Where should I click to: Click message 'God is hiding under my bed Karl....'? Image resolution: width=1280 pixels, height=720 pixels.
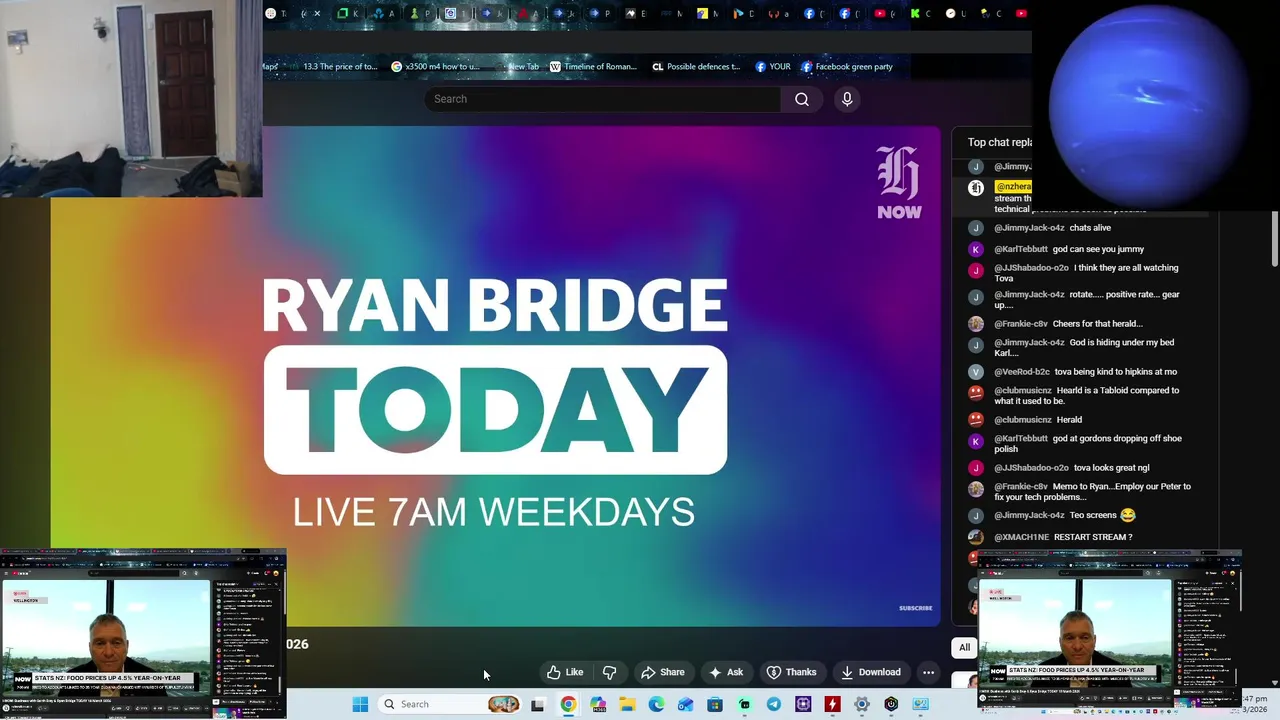[x=1084, y=347]
